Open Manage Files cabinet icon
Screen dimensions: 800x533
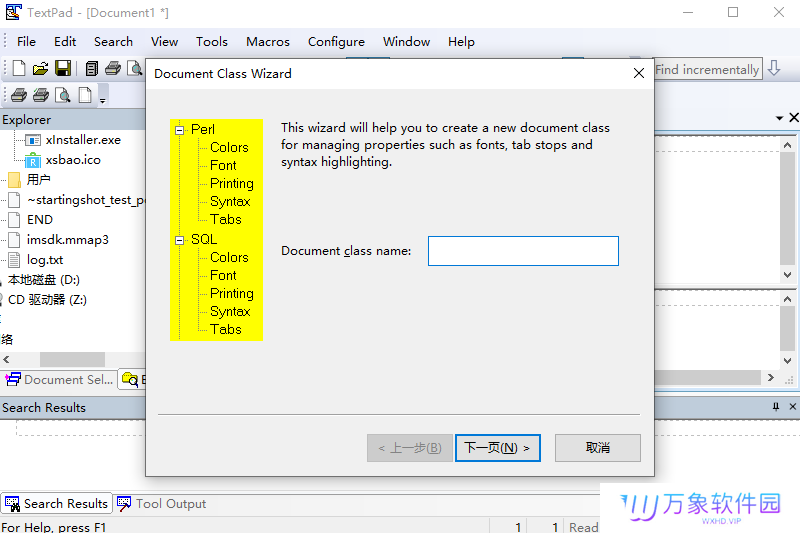[92, 68]
